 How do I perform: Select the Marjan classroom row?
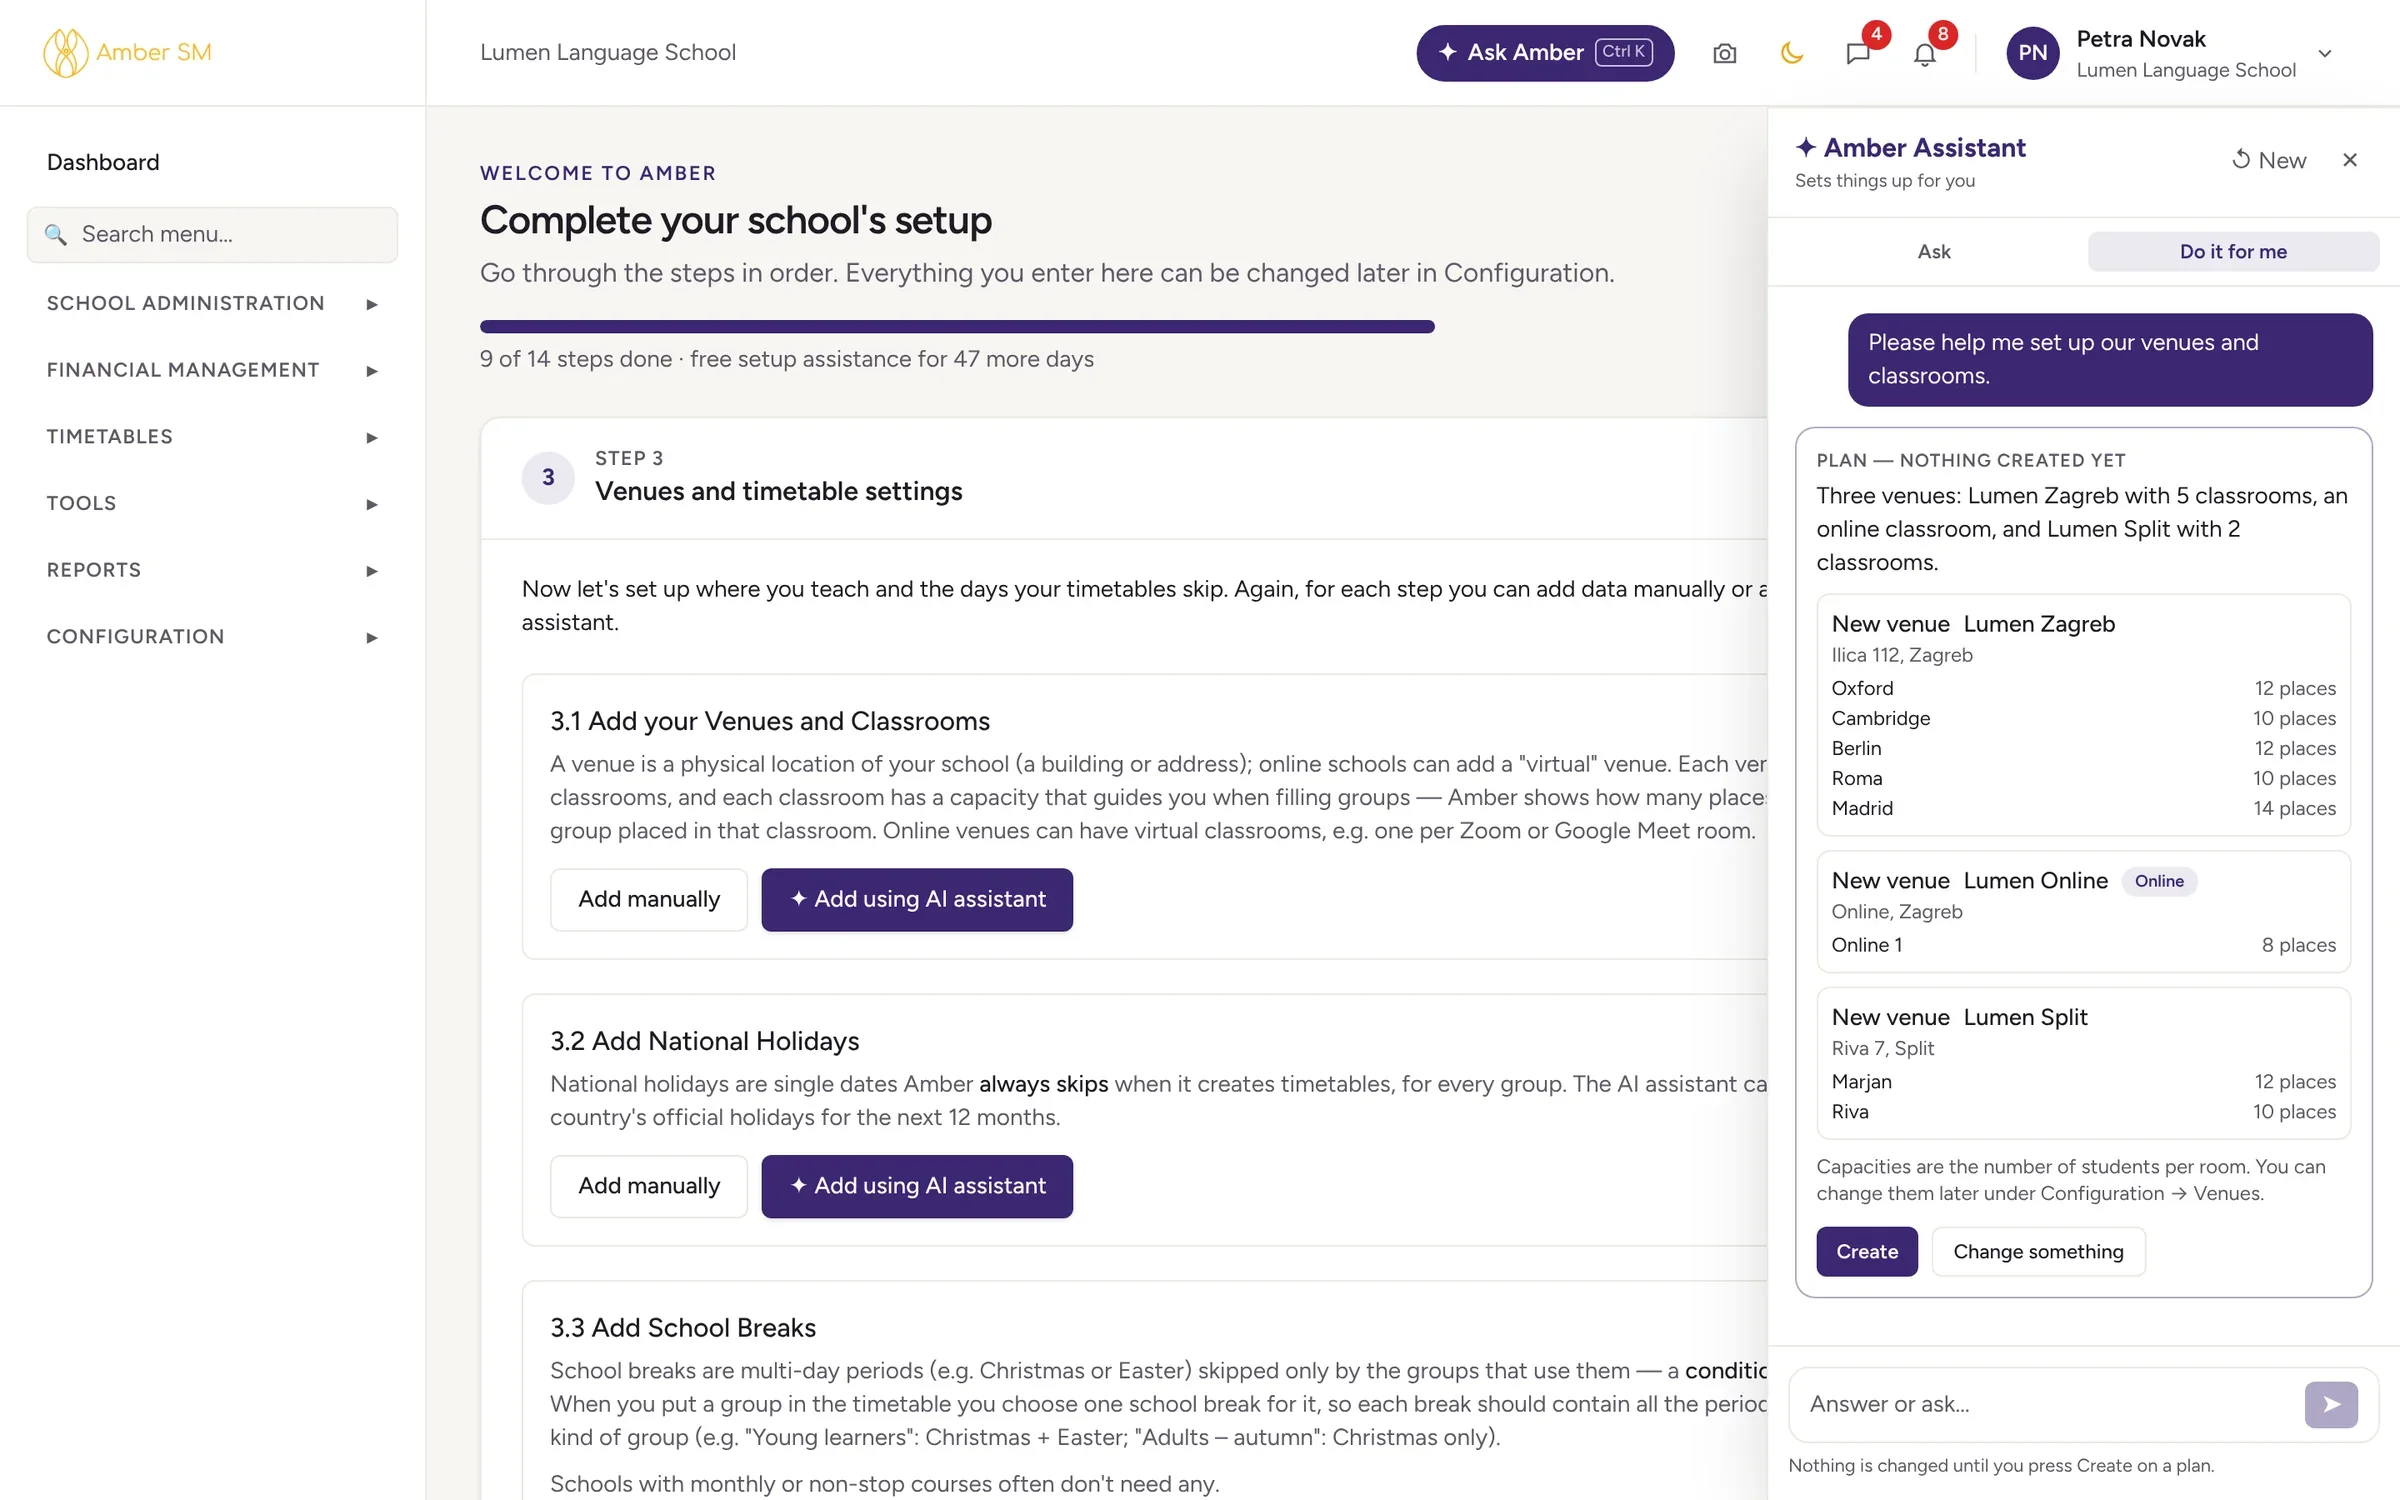(2083, 1081)
